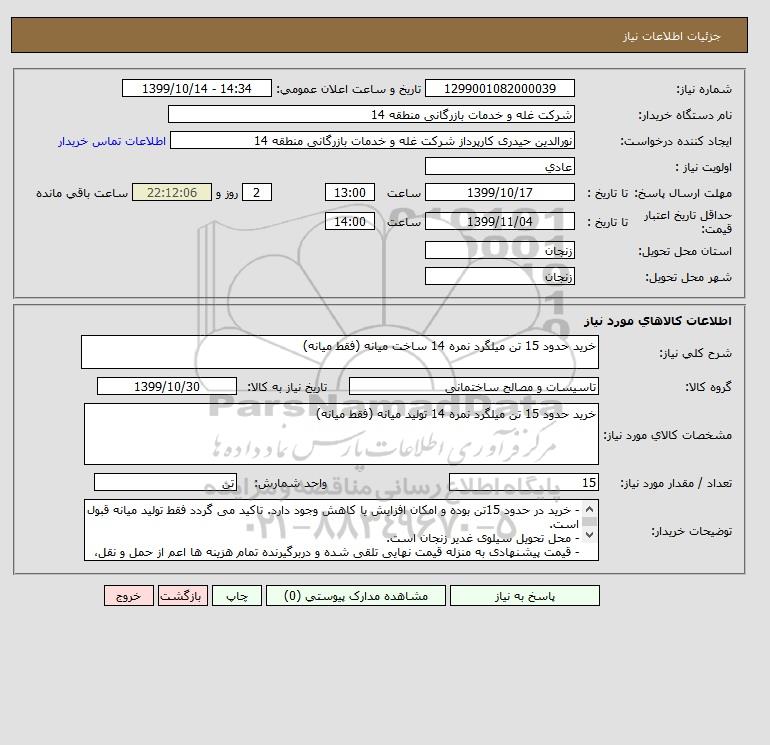Click the delivery province field 'زنجان'

point(500,250)
